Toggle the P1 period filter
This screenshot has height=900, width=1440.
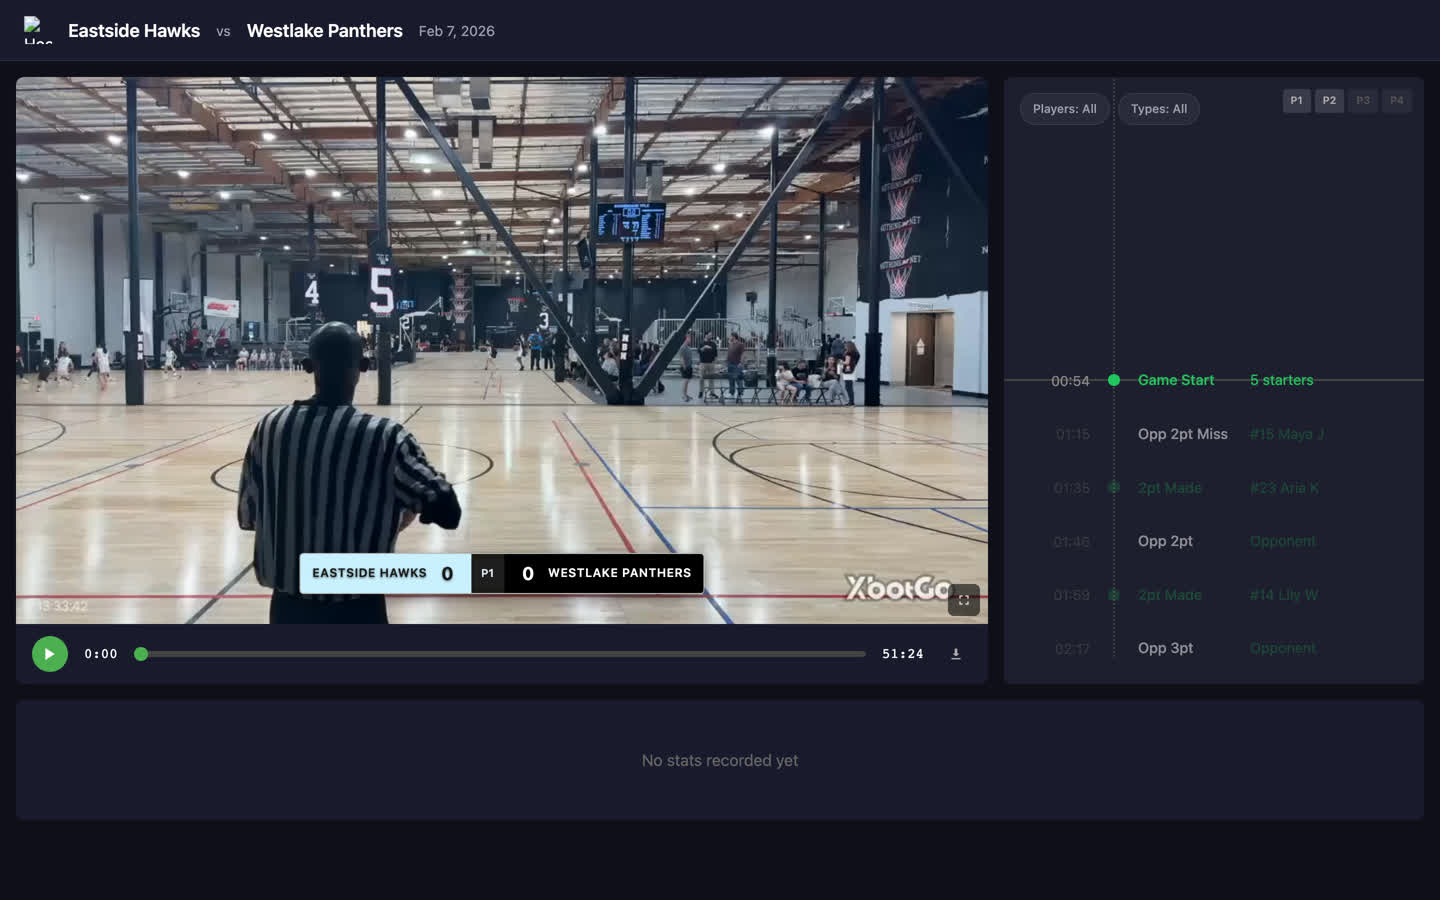(x=1296, y=100)
